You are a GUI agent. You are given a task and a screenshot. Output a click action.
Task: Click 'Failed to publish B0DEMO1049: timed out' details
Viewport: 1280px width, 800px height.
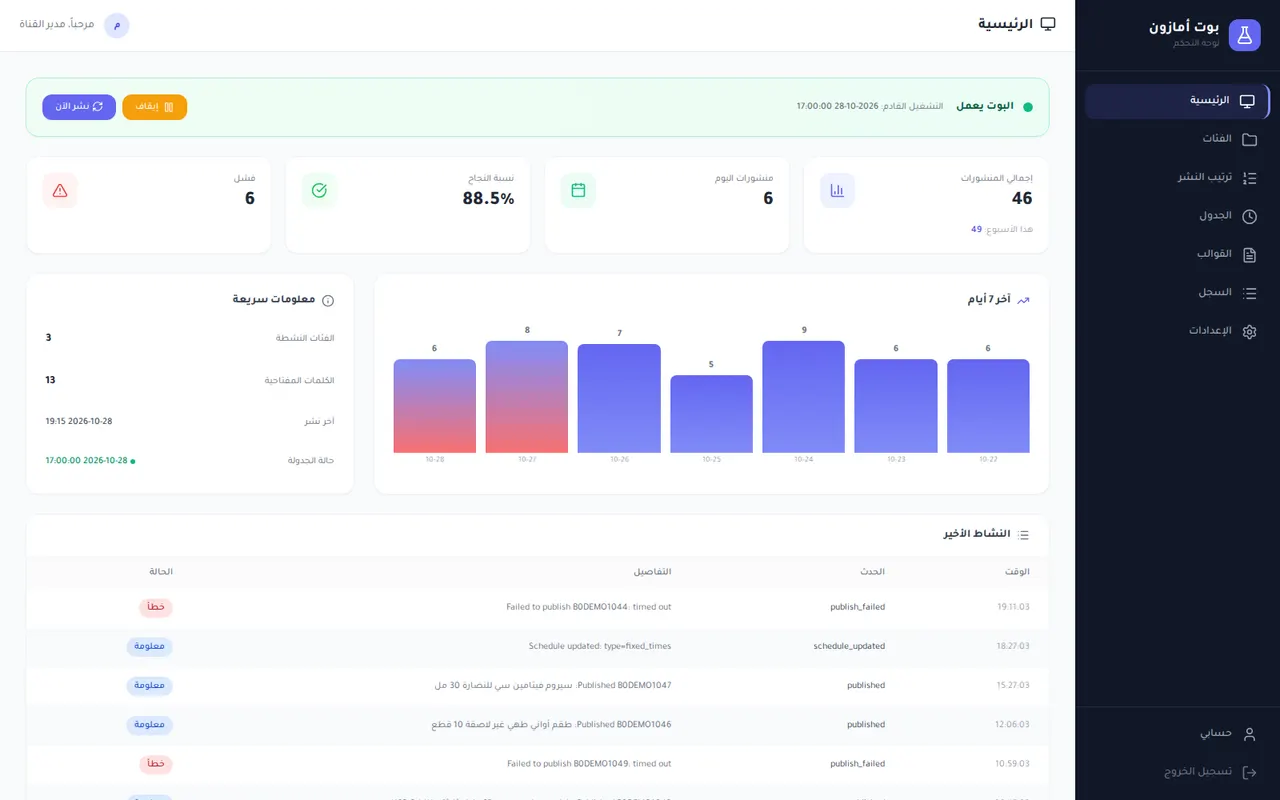point(589,764)
